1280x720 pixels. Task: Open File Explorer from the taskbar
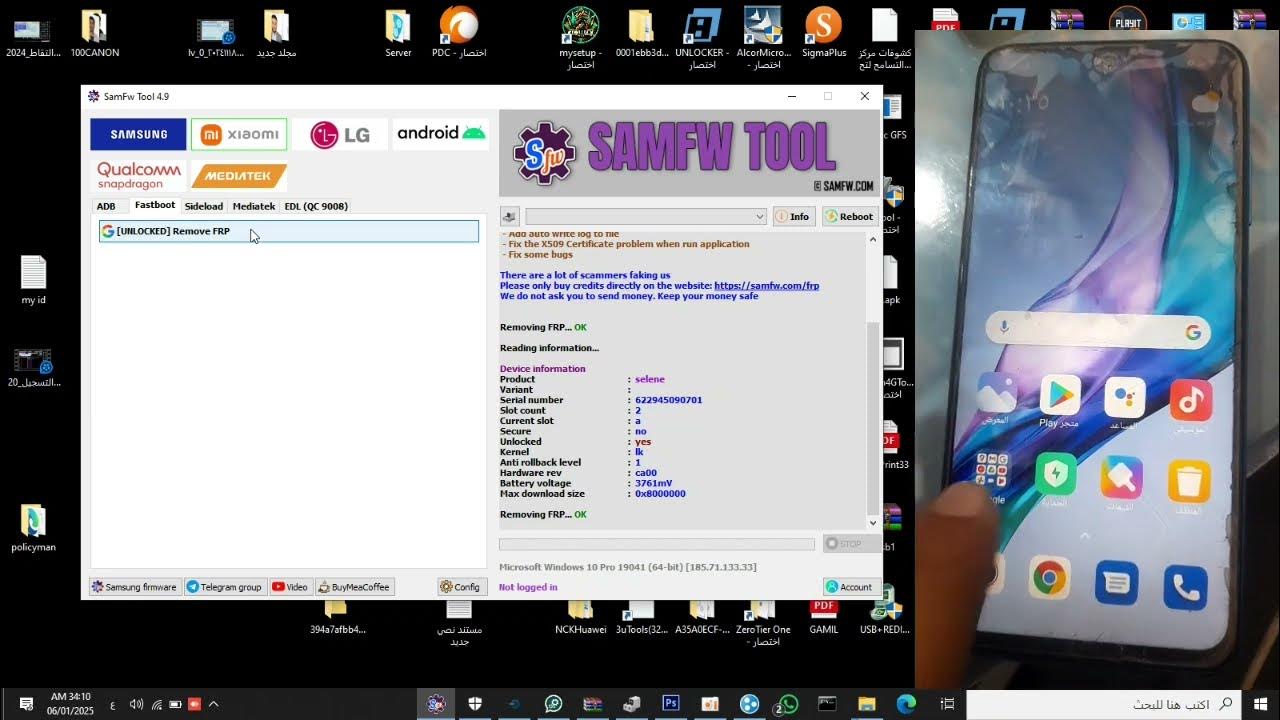866,704
